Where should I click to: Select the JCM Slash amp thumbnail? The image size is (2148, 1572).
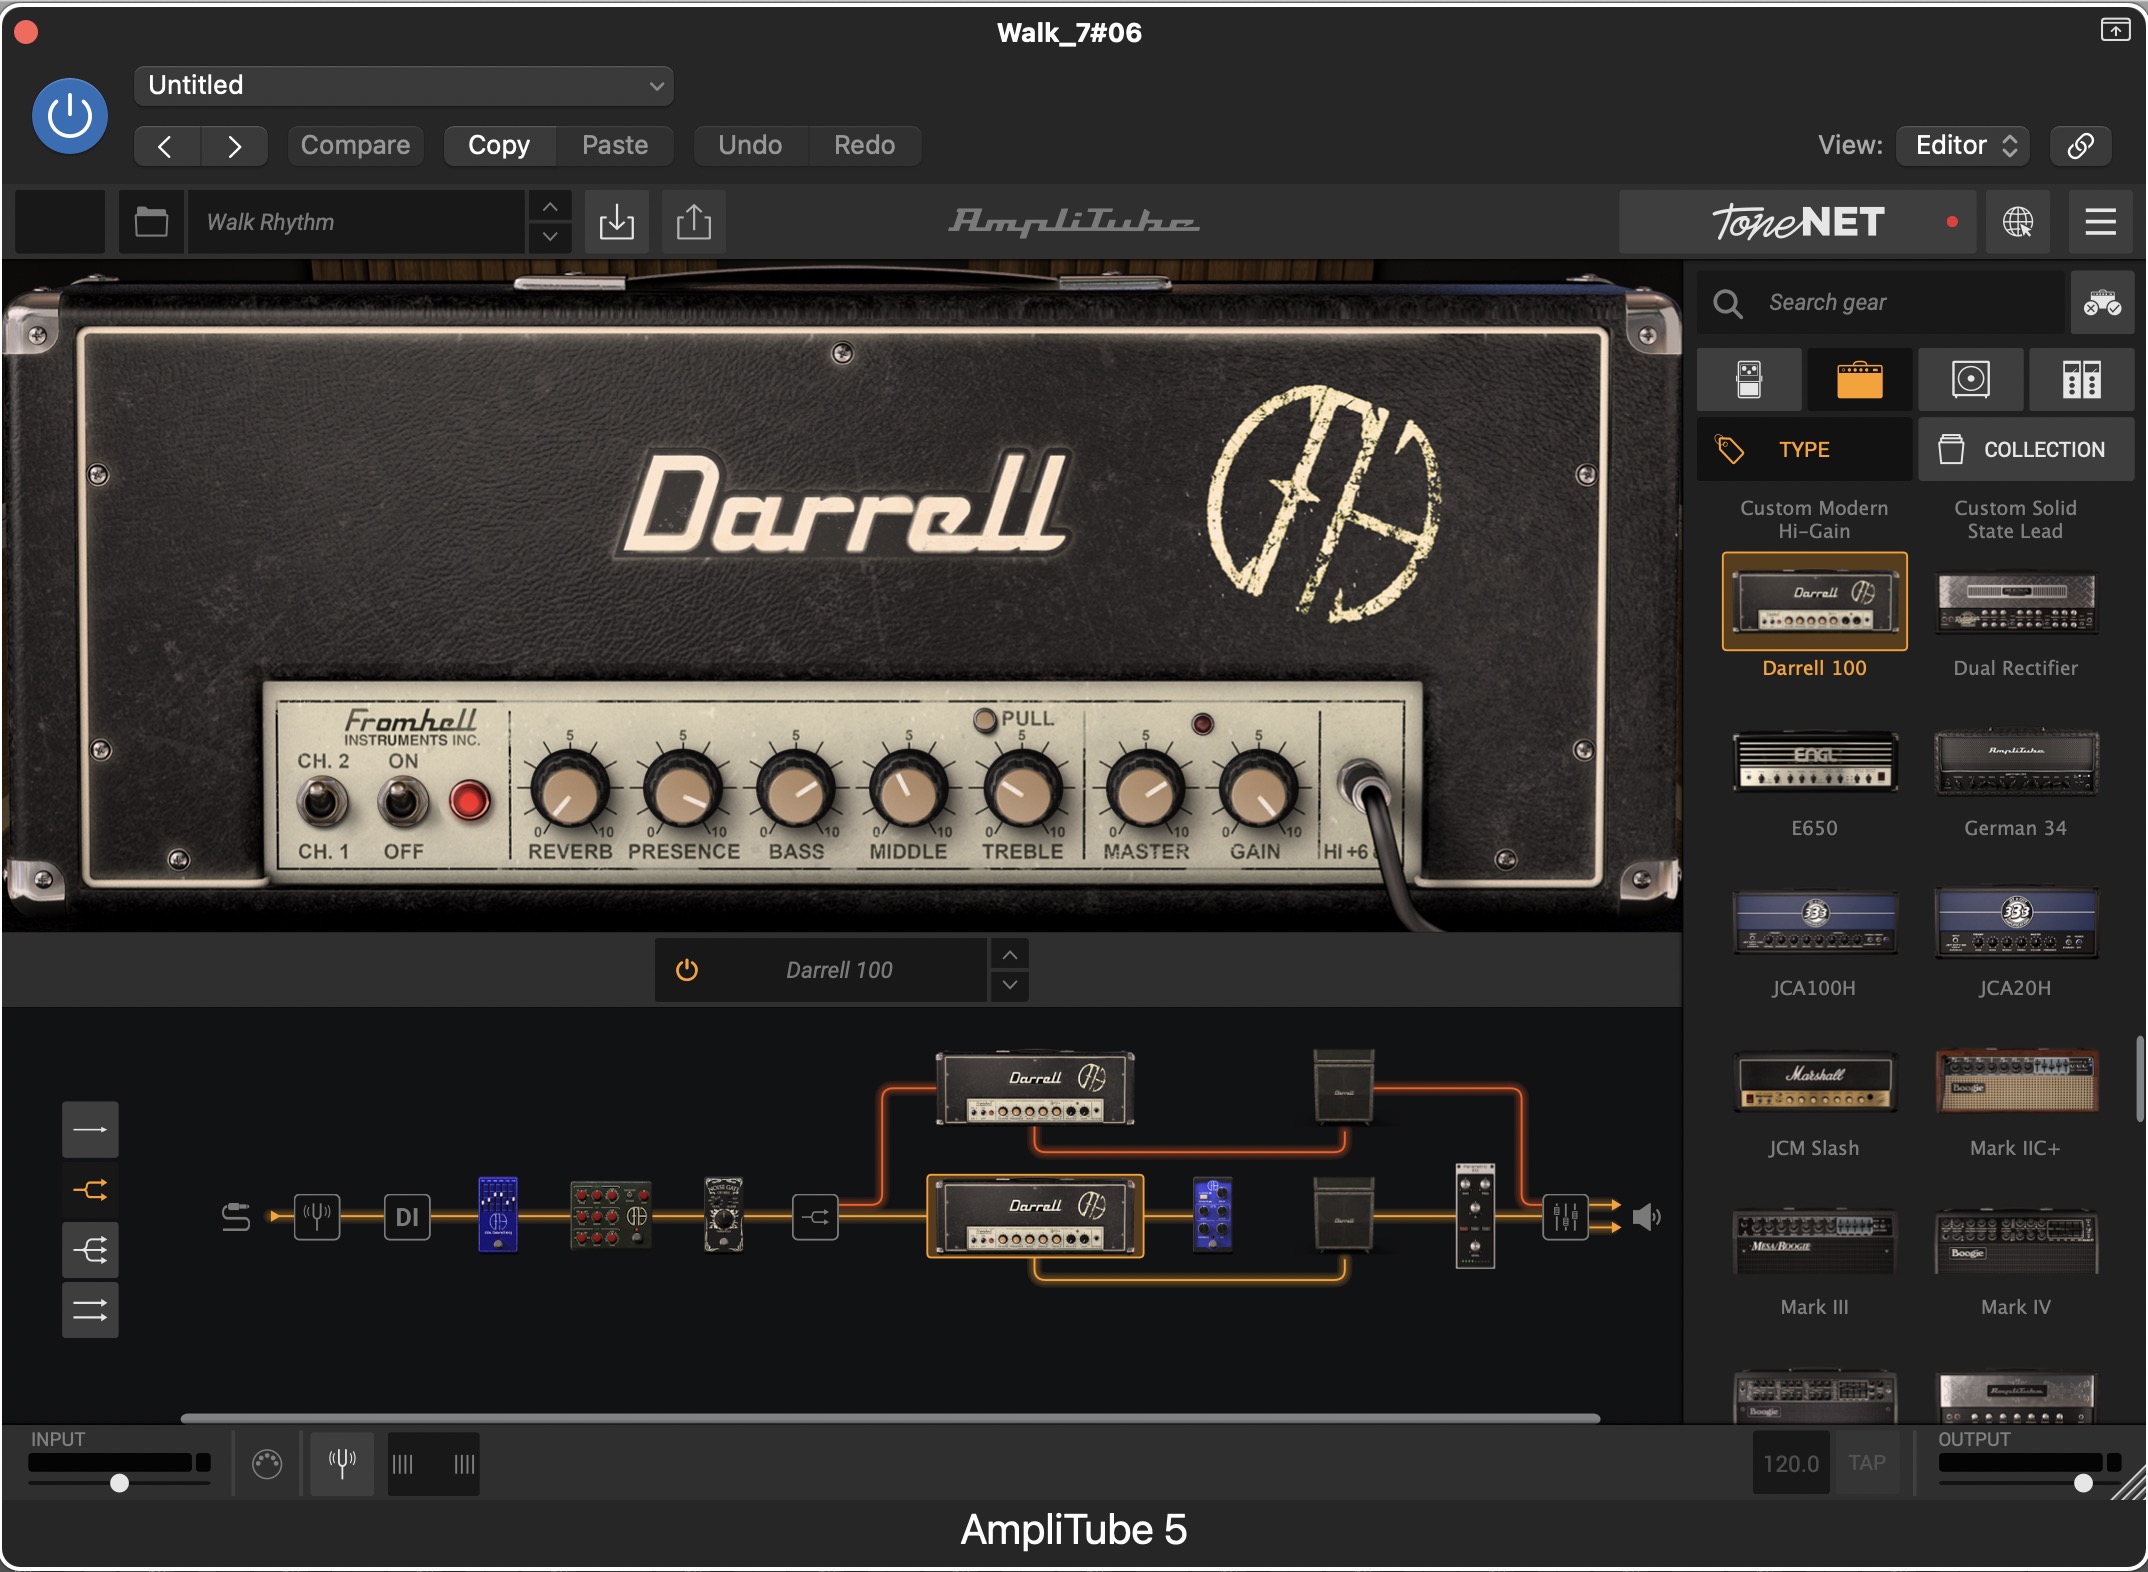click(1814, 1082)
